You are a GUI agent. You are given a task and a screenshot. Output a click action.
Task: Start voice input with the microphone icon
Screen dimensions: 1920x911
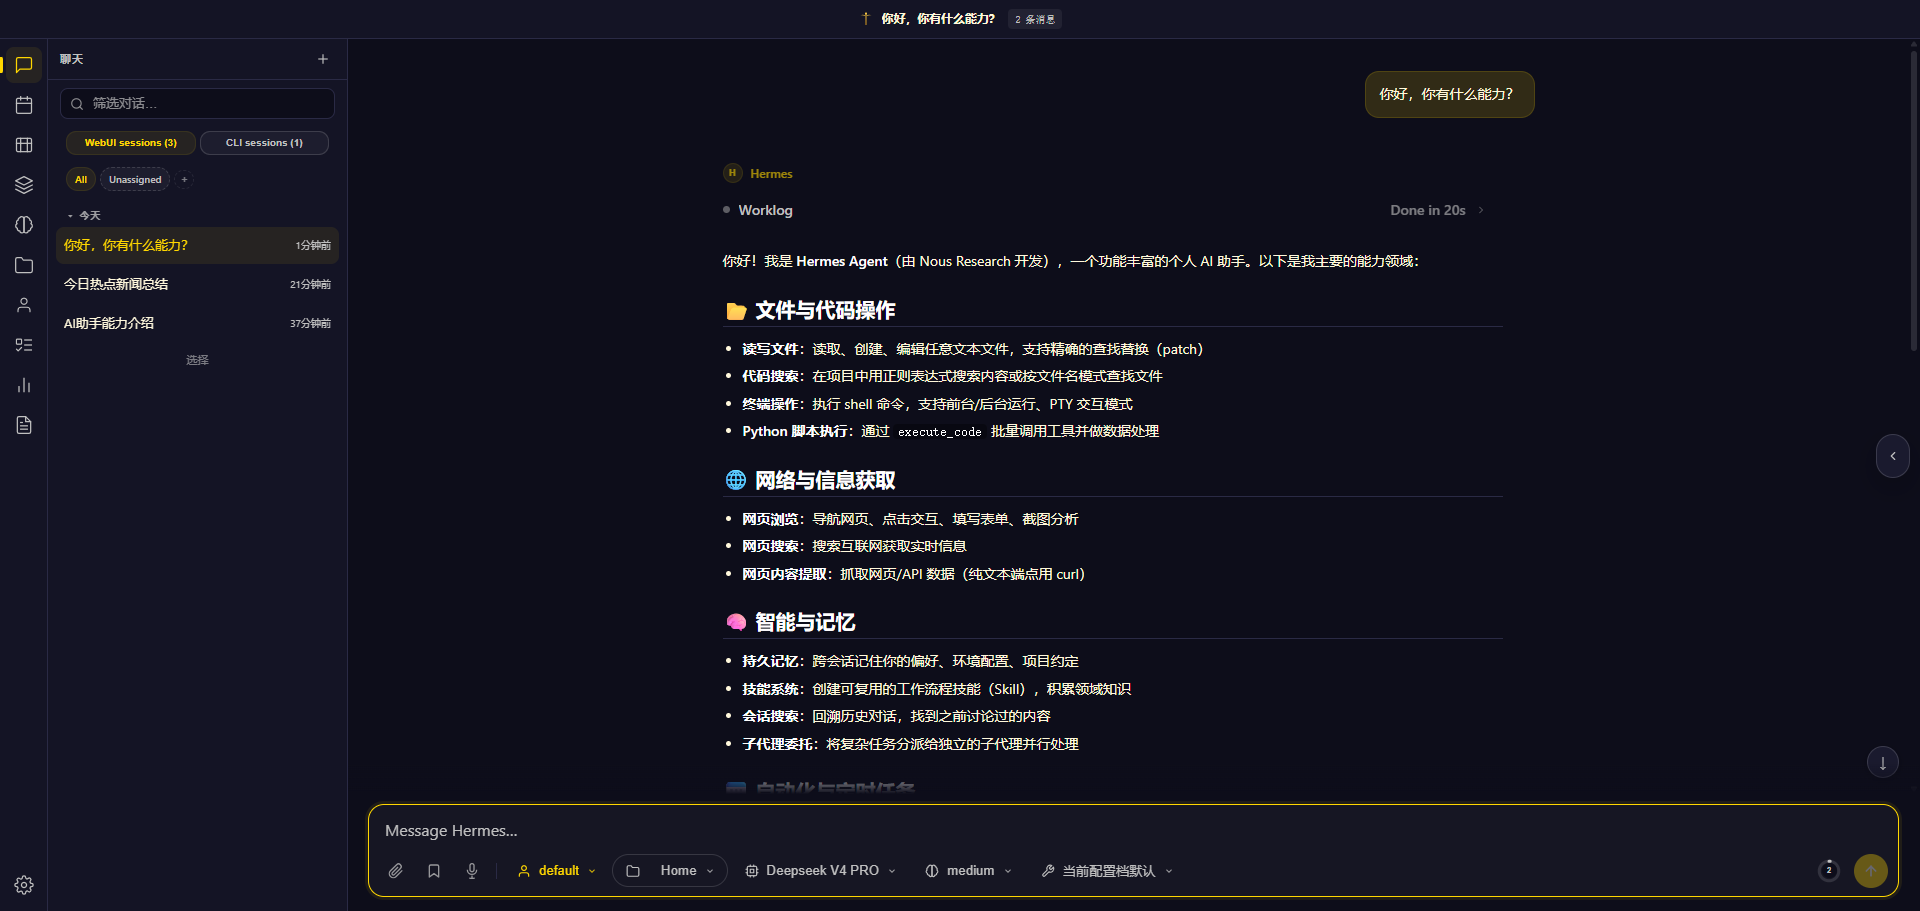pos(472,871)
